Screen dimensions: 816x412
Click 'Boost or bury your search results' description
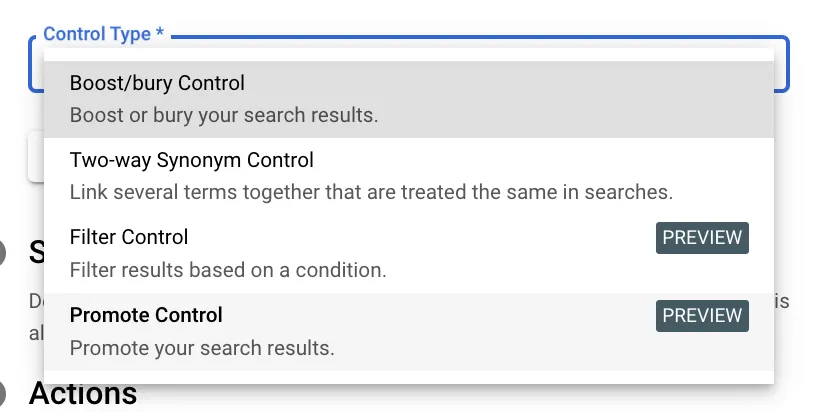223,115
